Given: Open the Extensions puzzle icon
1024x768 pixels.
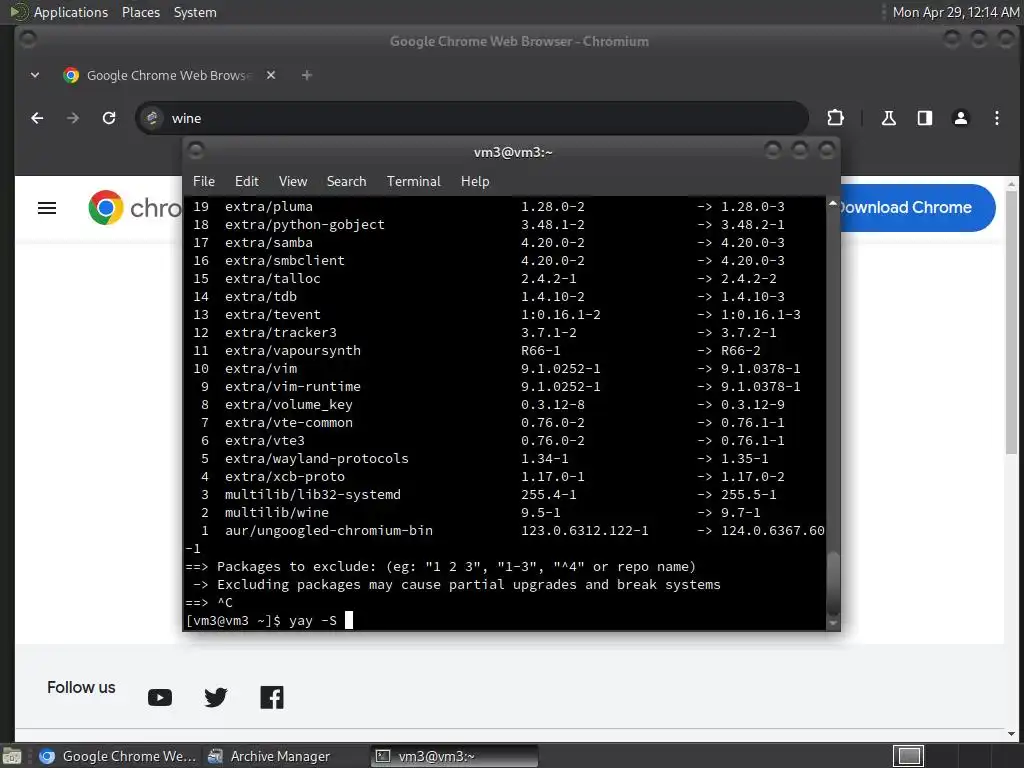Looking at the screenshot, I should 835,118.
